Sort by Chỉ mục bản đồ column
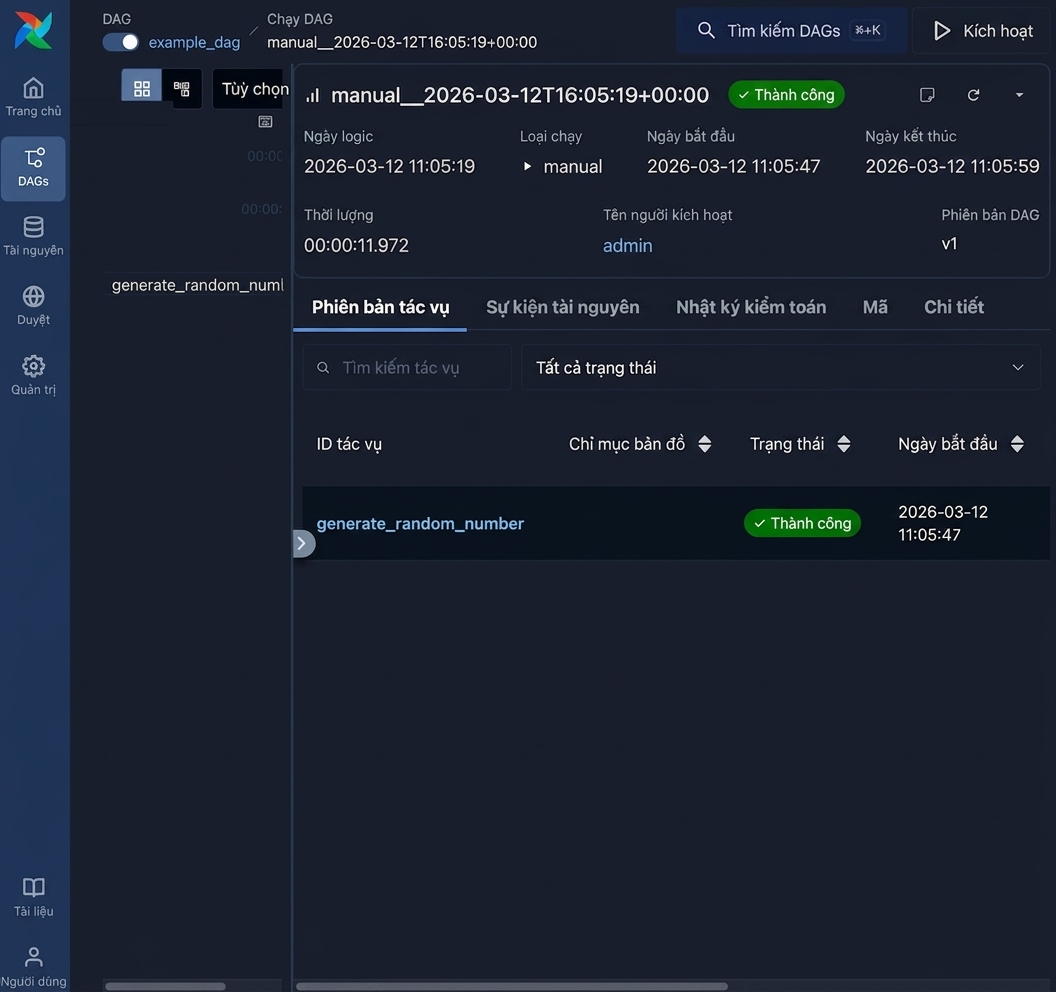This screenshot has height=992, width=1056. (x=640, y=444)
